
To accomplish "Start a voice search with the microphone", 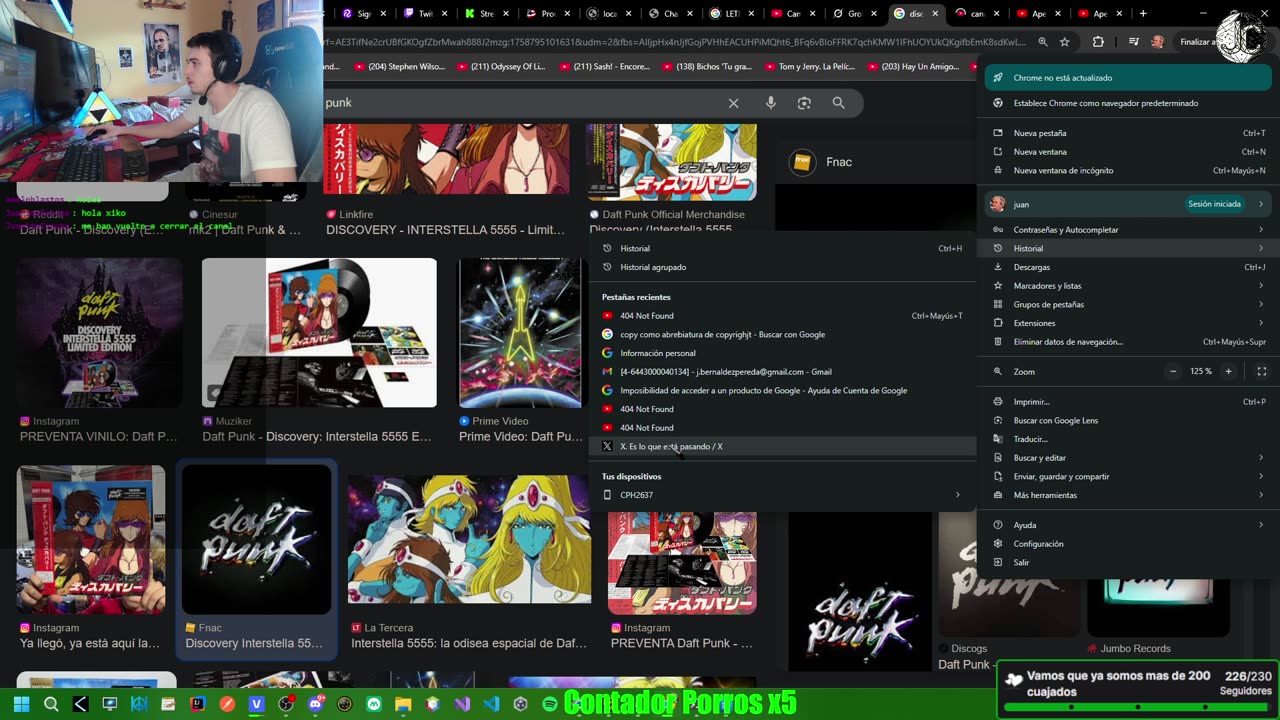I will point(770,103).
